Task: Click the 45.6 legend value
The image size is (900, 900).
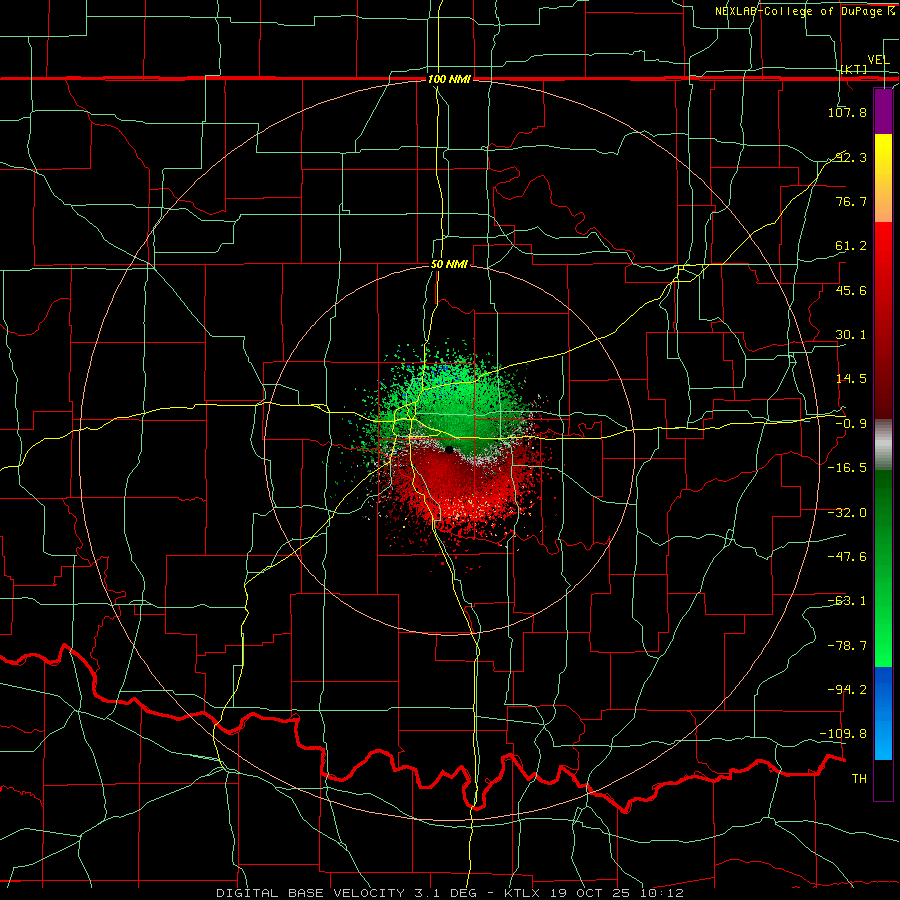Action: coord(851,290)
